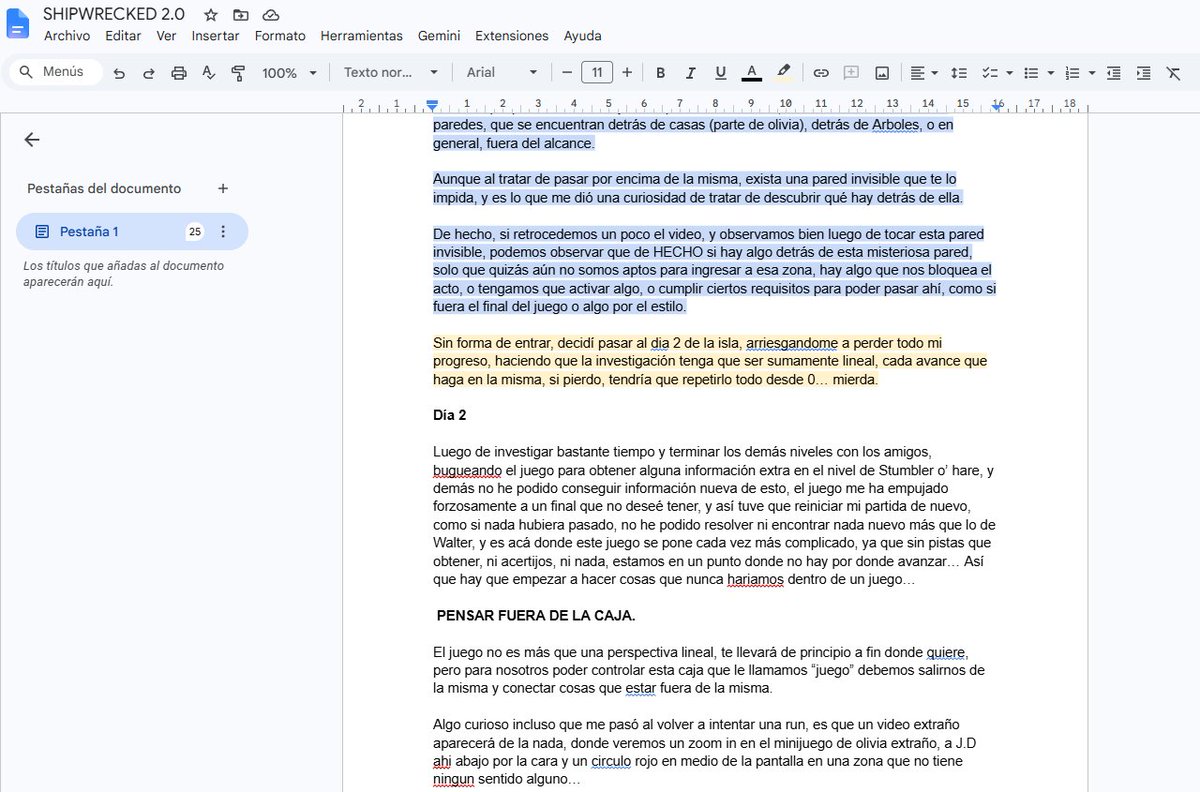
Task: Open the Herramientas menu
Action: coord(361,36)
